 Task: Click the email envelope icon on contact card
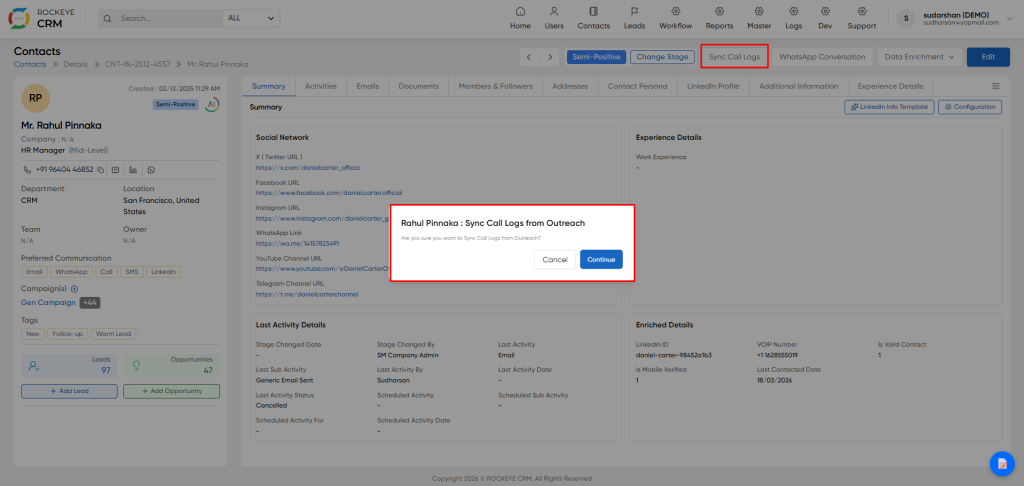(x=116, y=170)
